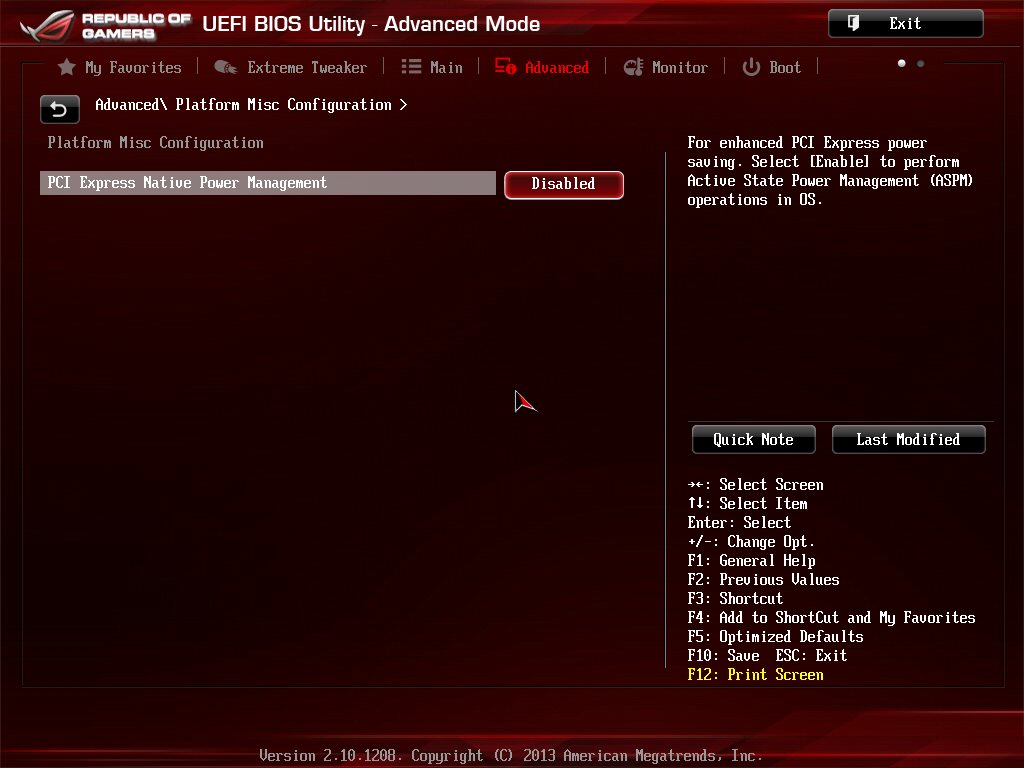Click the back arrow return button
This screenshot has width=1024, height=768.
pos(59,109)
